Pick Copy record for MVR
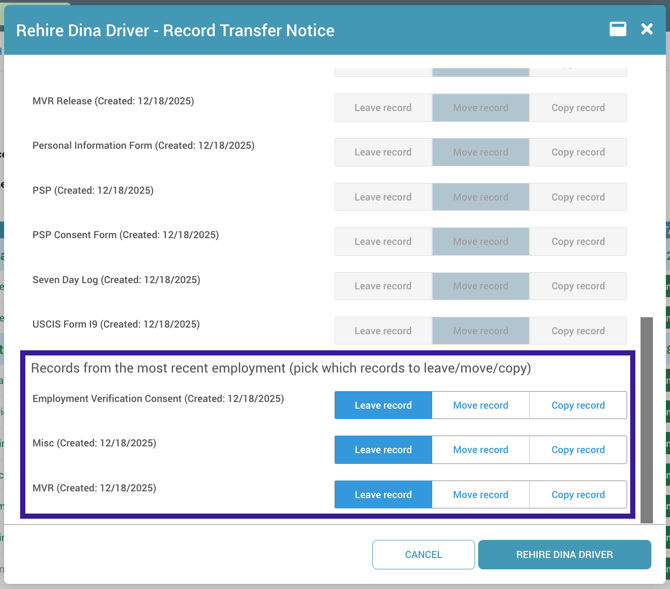Viewport: 670px width, 589px height. point(578,494)
